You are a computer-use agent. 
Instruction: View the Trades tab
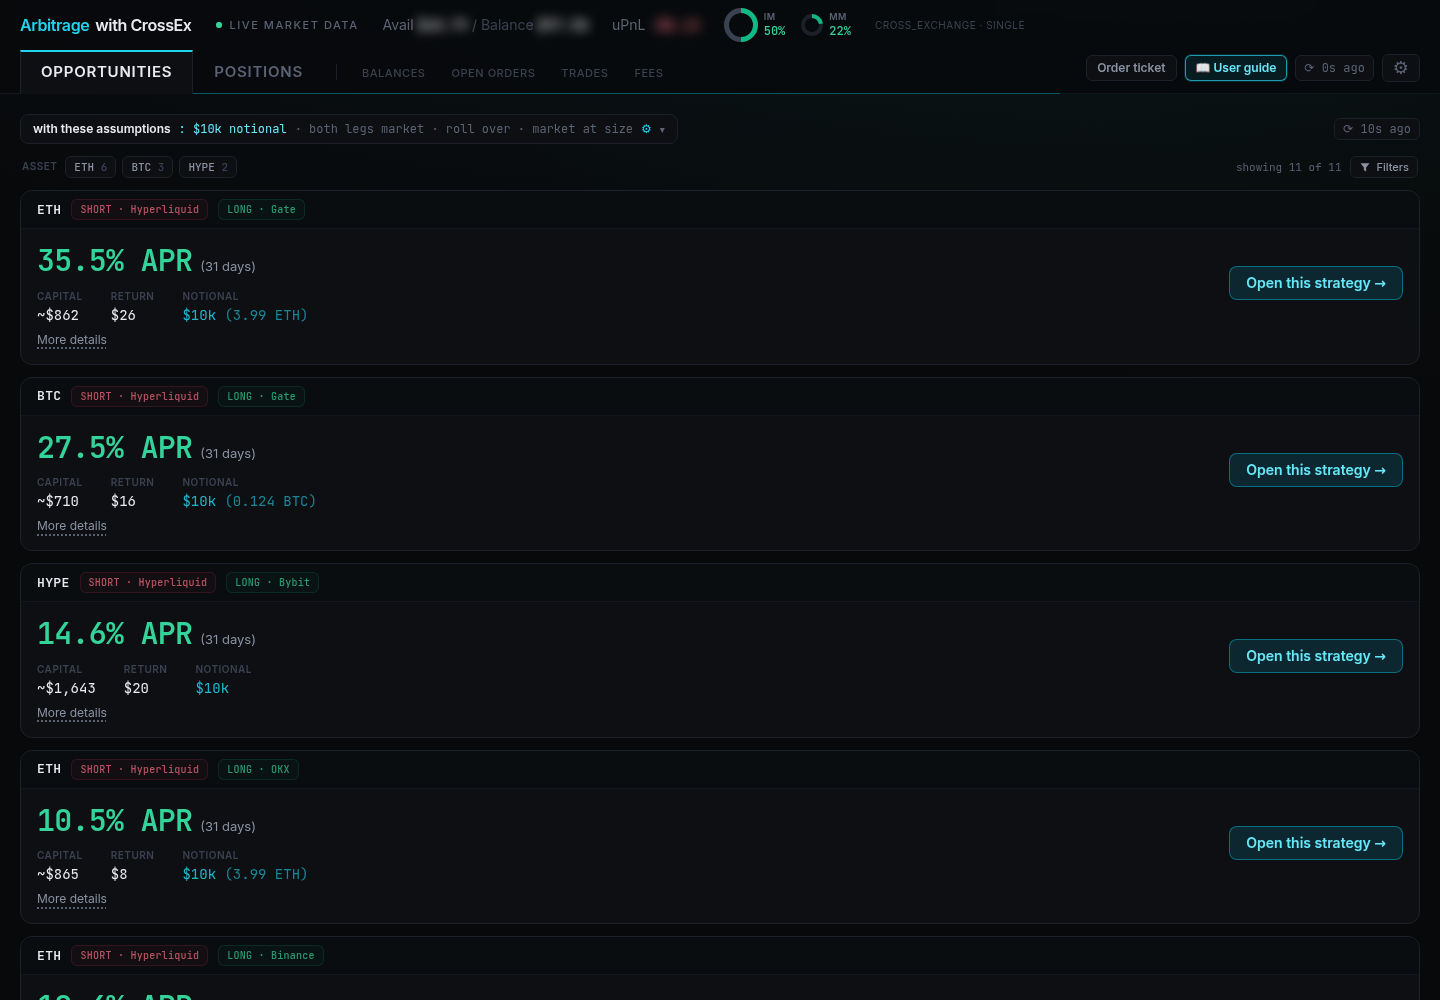[585, 73]
